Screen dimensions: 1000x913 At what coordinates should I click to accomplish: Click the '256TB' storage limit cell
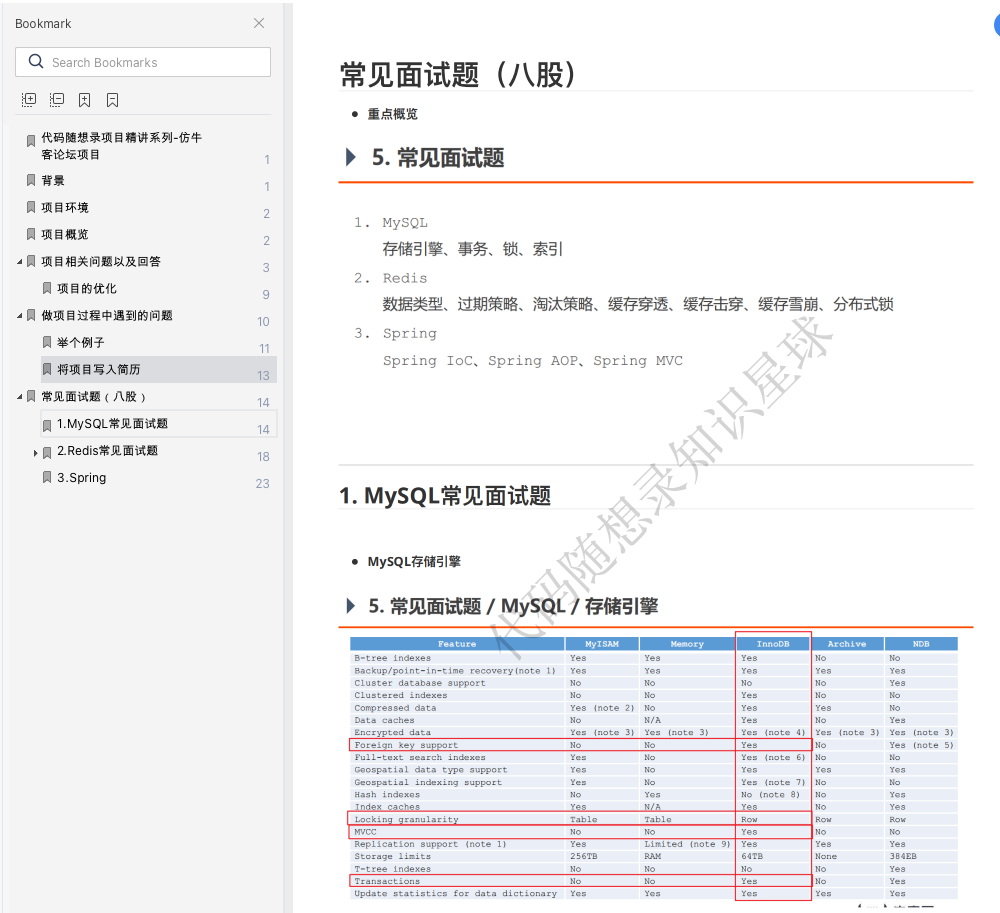coord(584,856)
